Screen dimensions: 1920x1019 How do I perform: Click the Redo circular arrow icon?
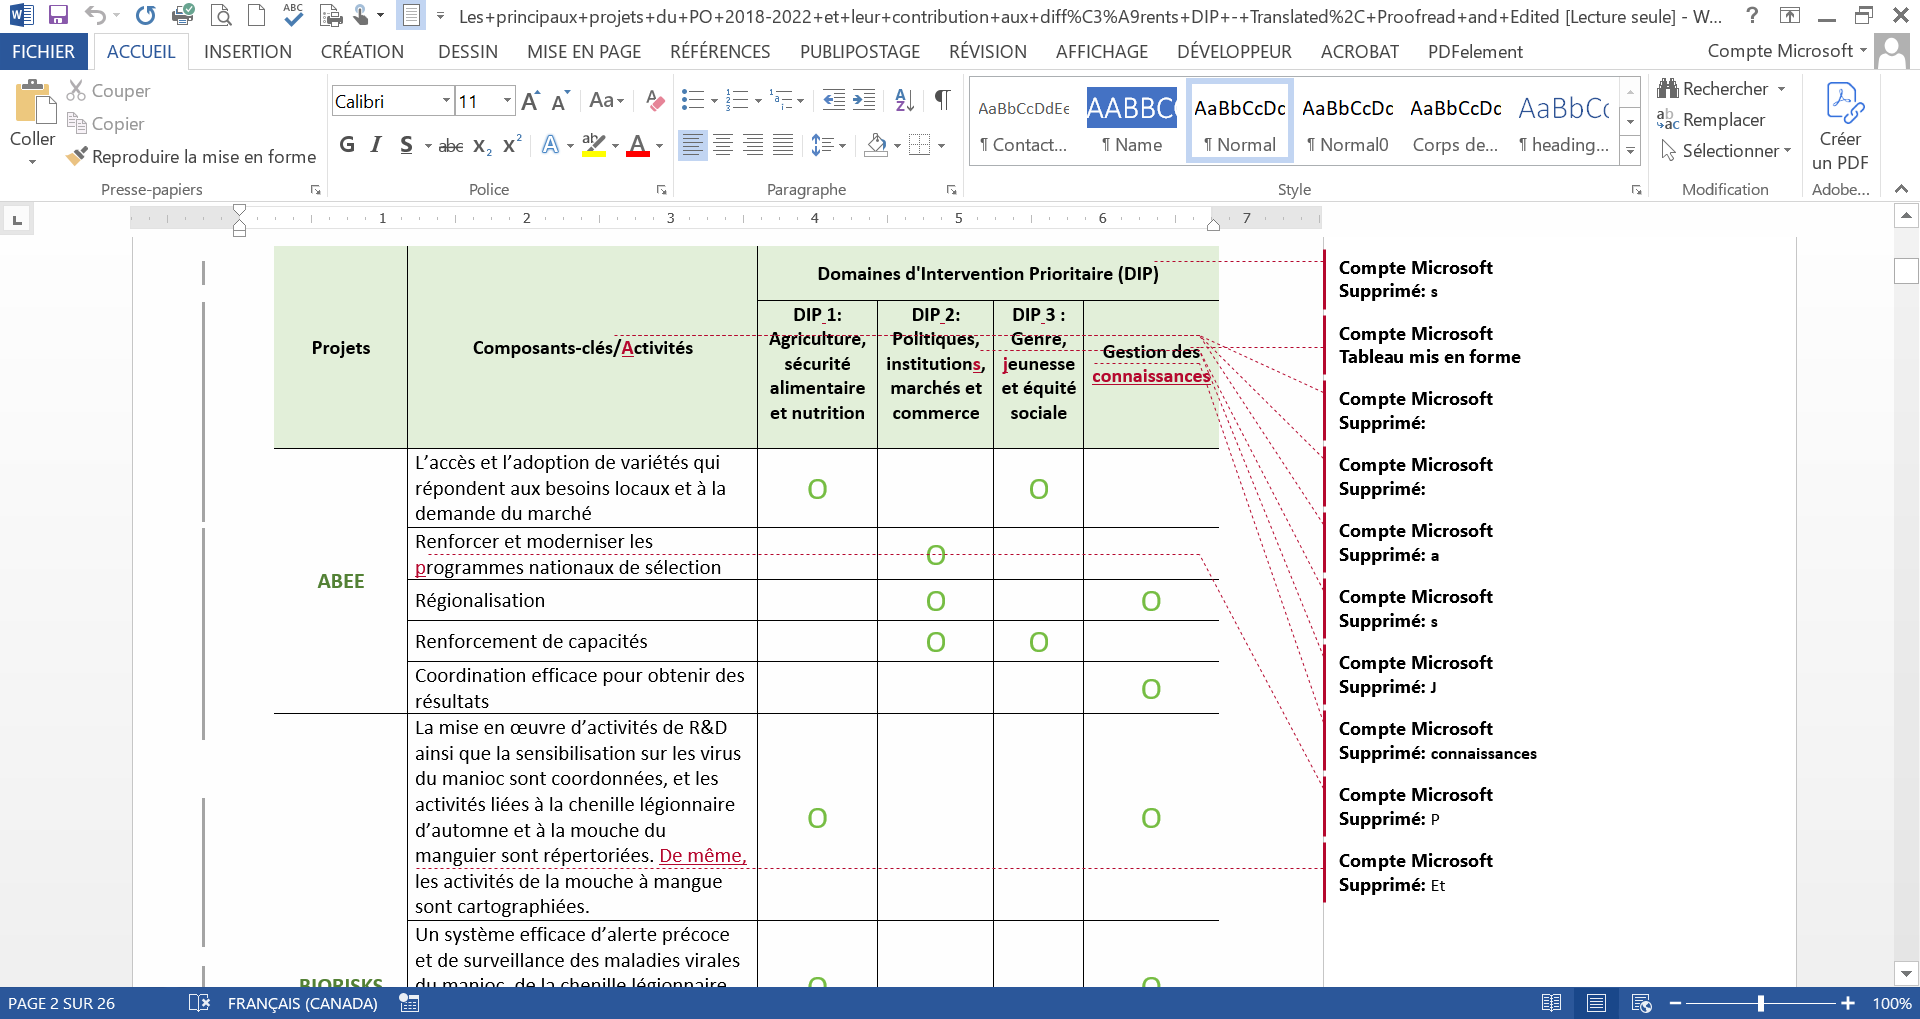[x=146, y=15]
